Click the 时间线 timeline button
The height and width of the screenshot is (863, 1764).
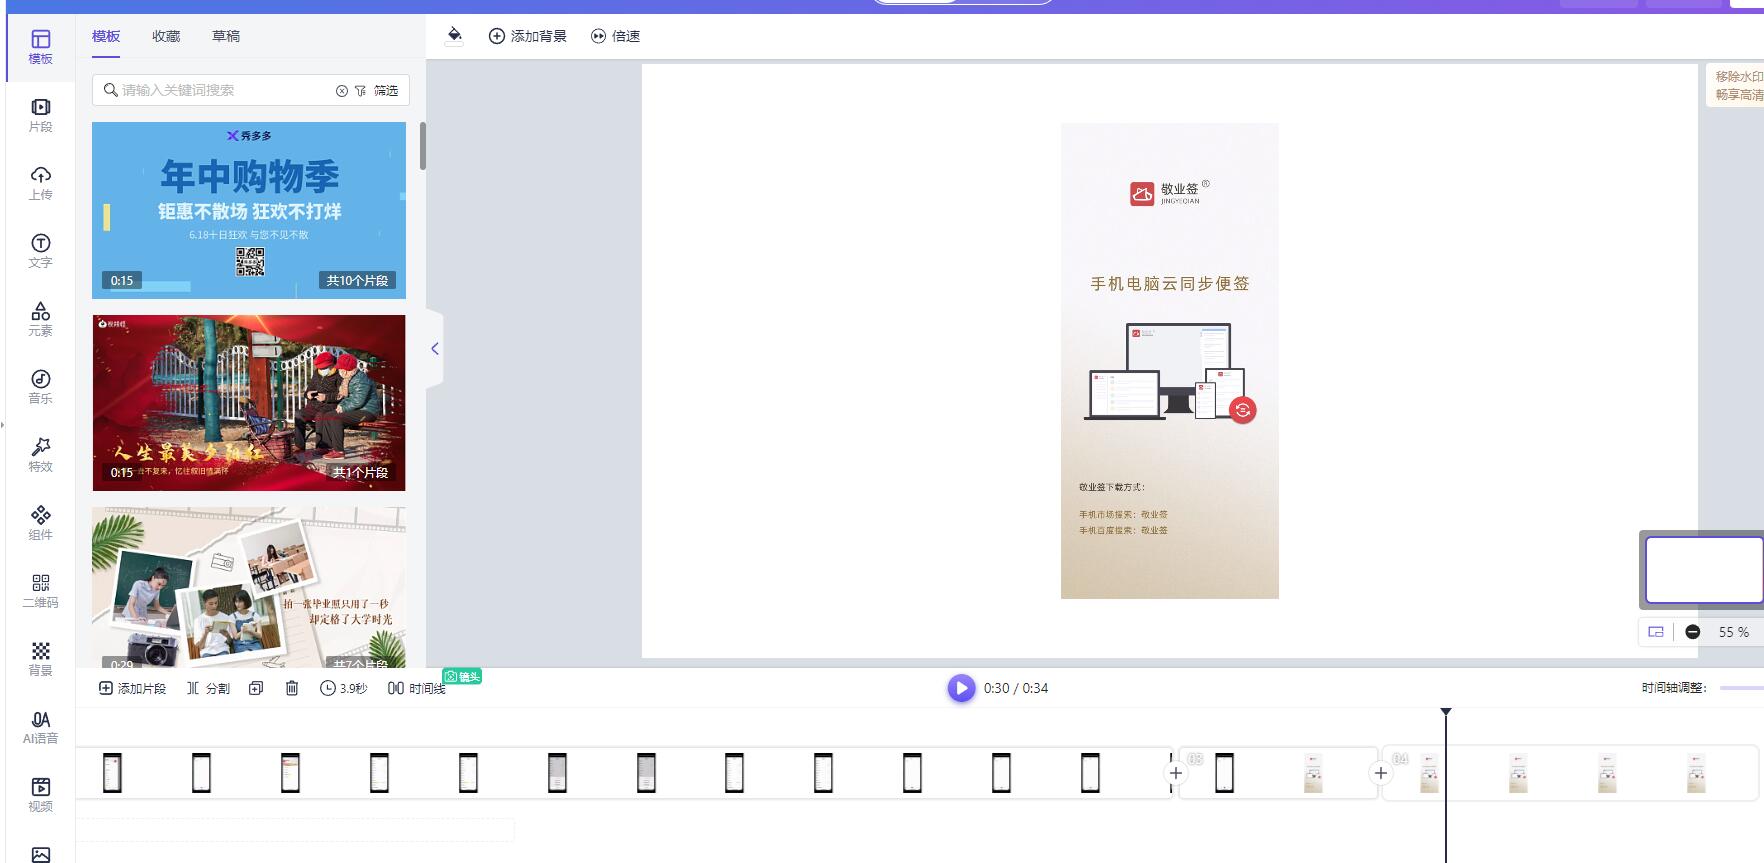(416, 688)
